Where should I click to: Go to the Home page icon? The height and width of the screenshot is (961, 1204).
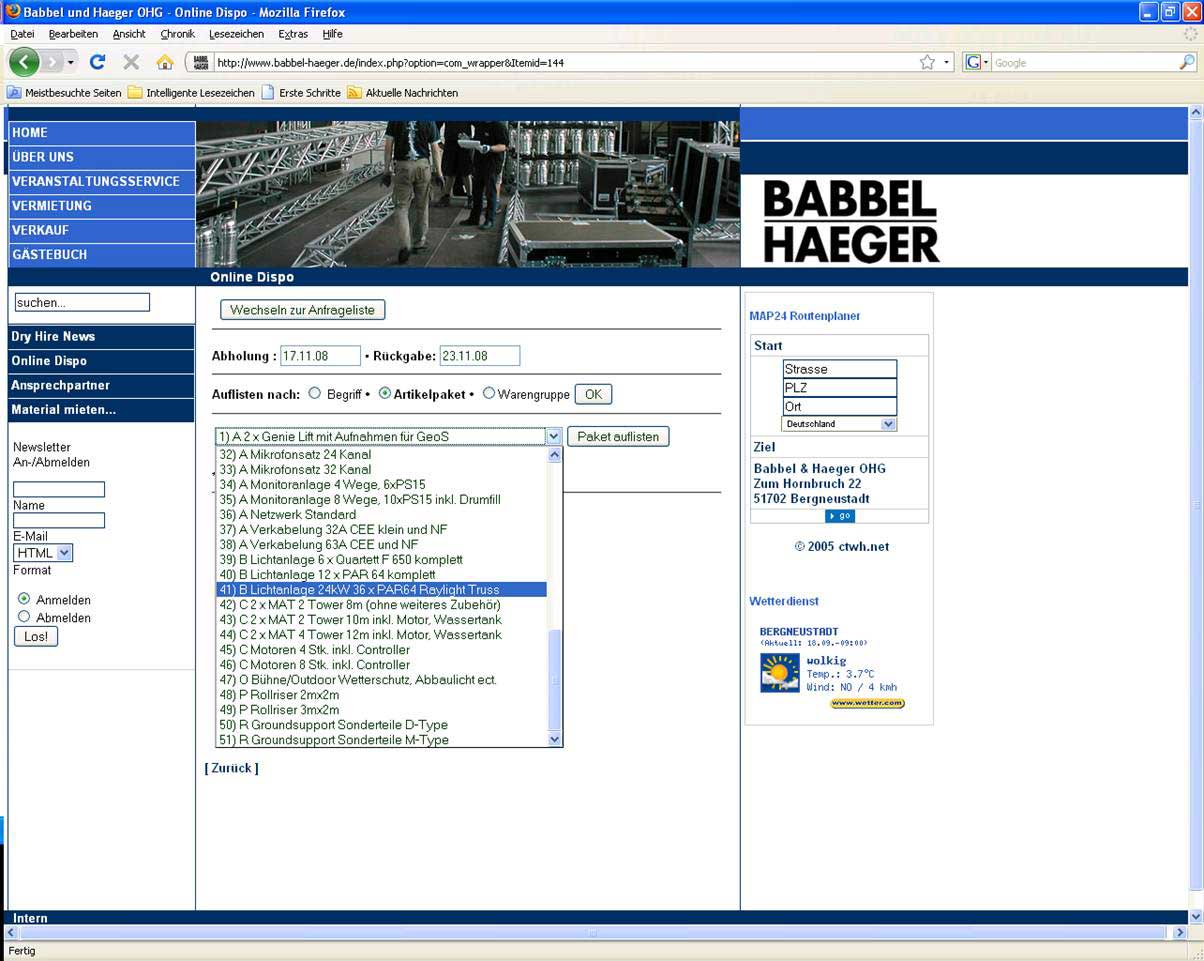click(x=165, y=62)
